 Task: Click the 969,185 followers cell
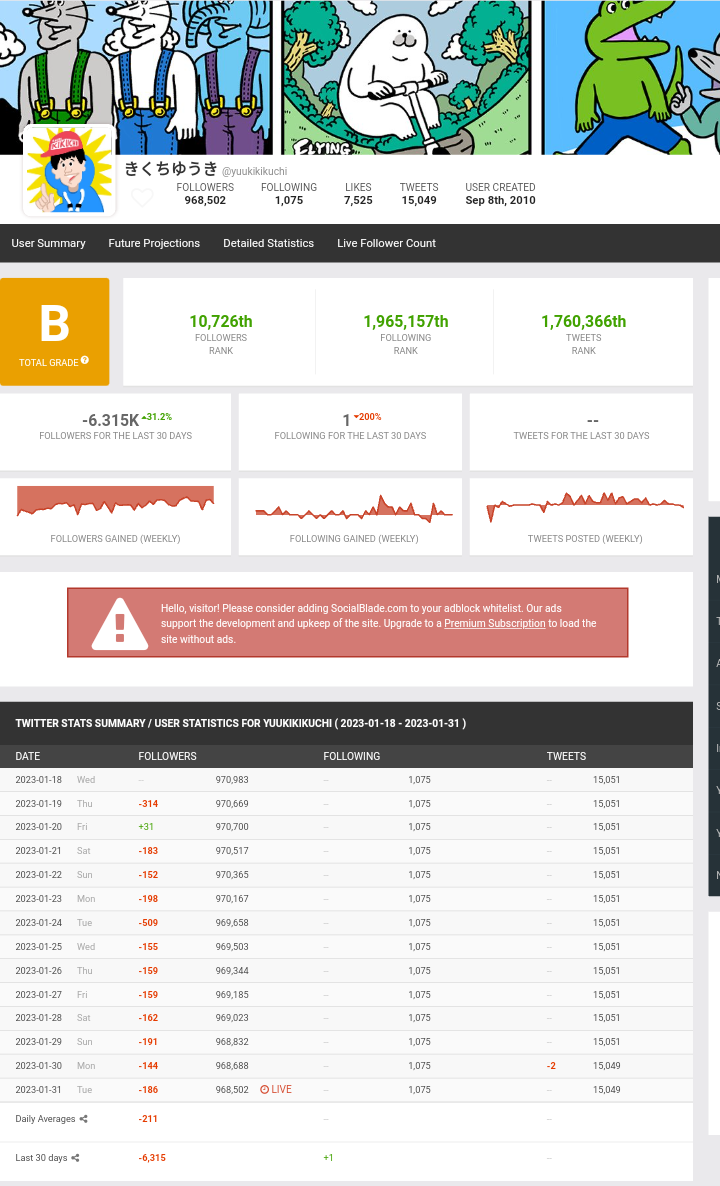point(232,995)
